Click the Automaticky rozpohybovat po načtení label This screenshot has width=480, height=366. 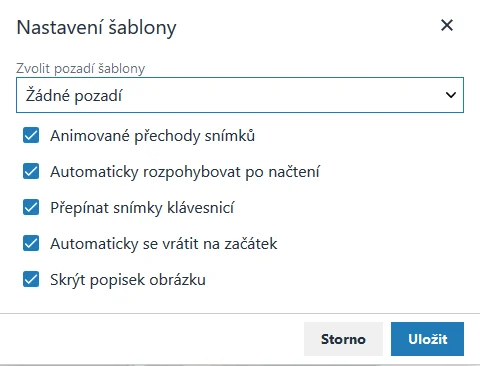[x=185, y=172]
